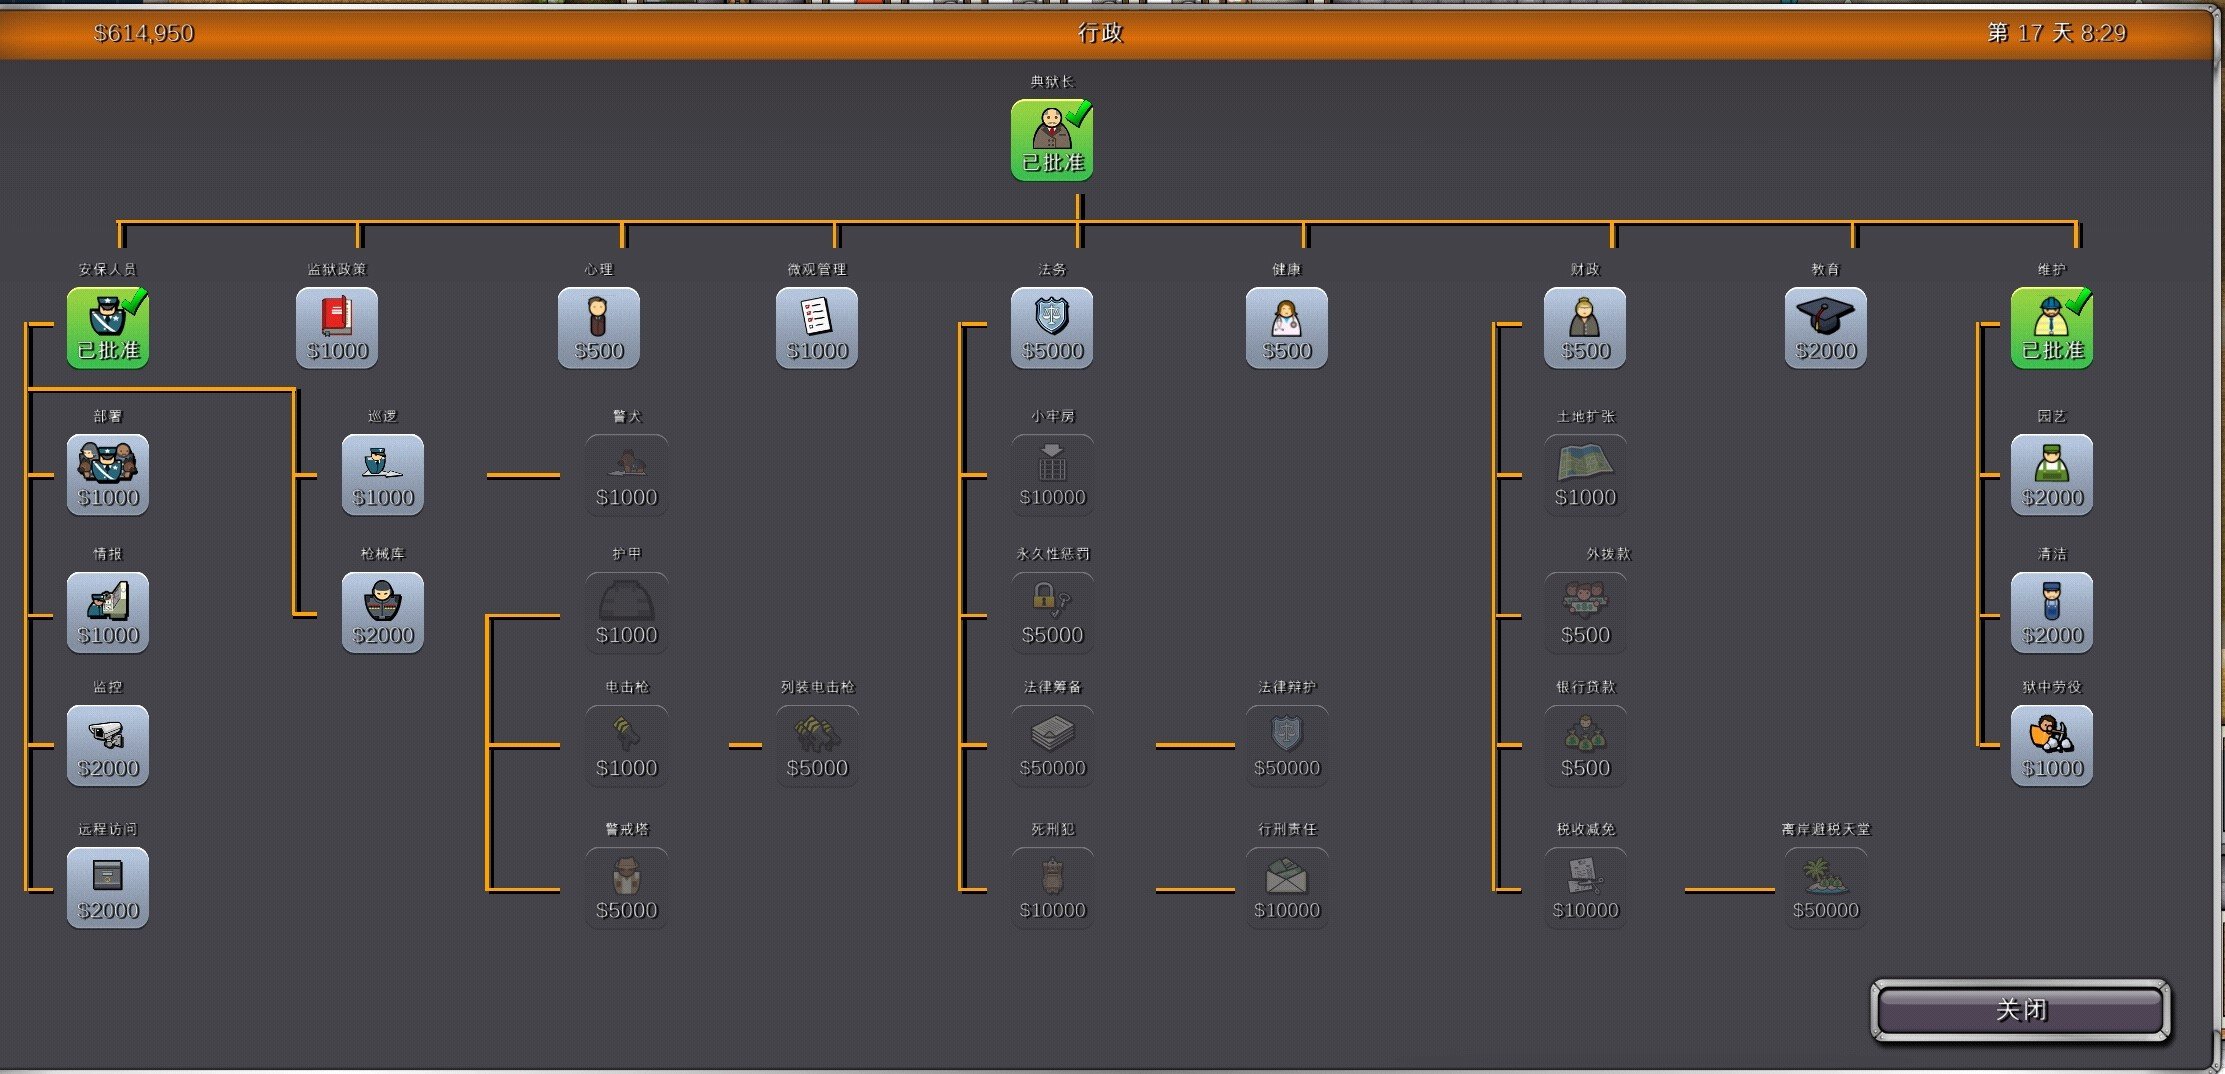Click approved Security Chief (安保人员) icon
Viewport: 2225px width, 1074px height.
[108, 328]
